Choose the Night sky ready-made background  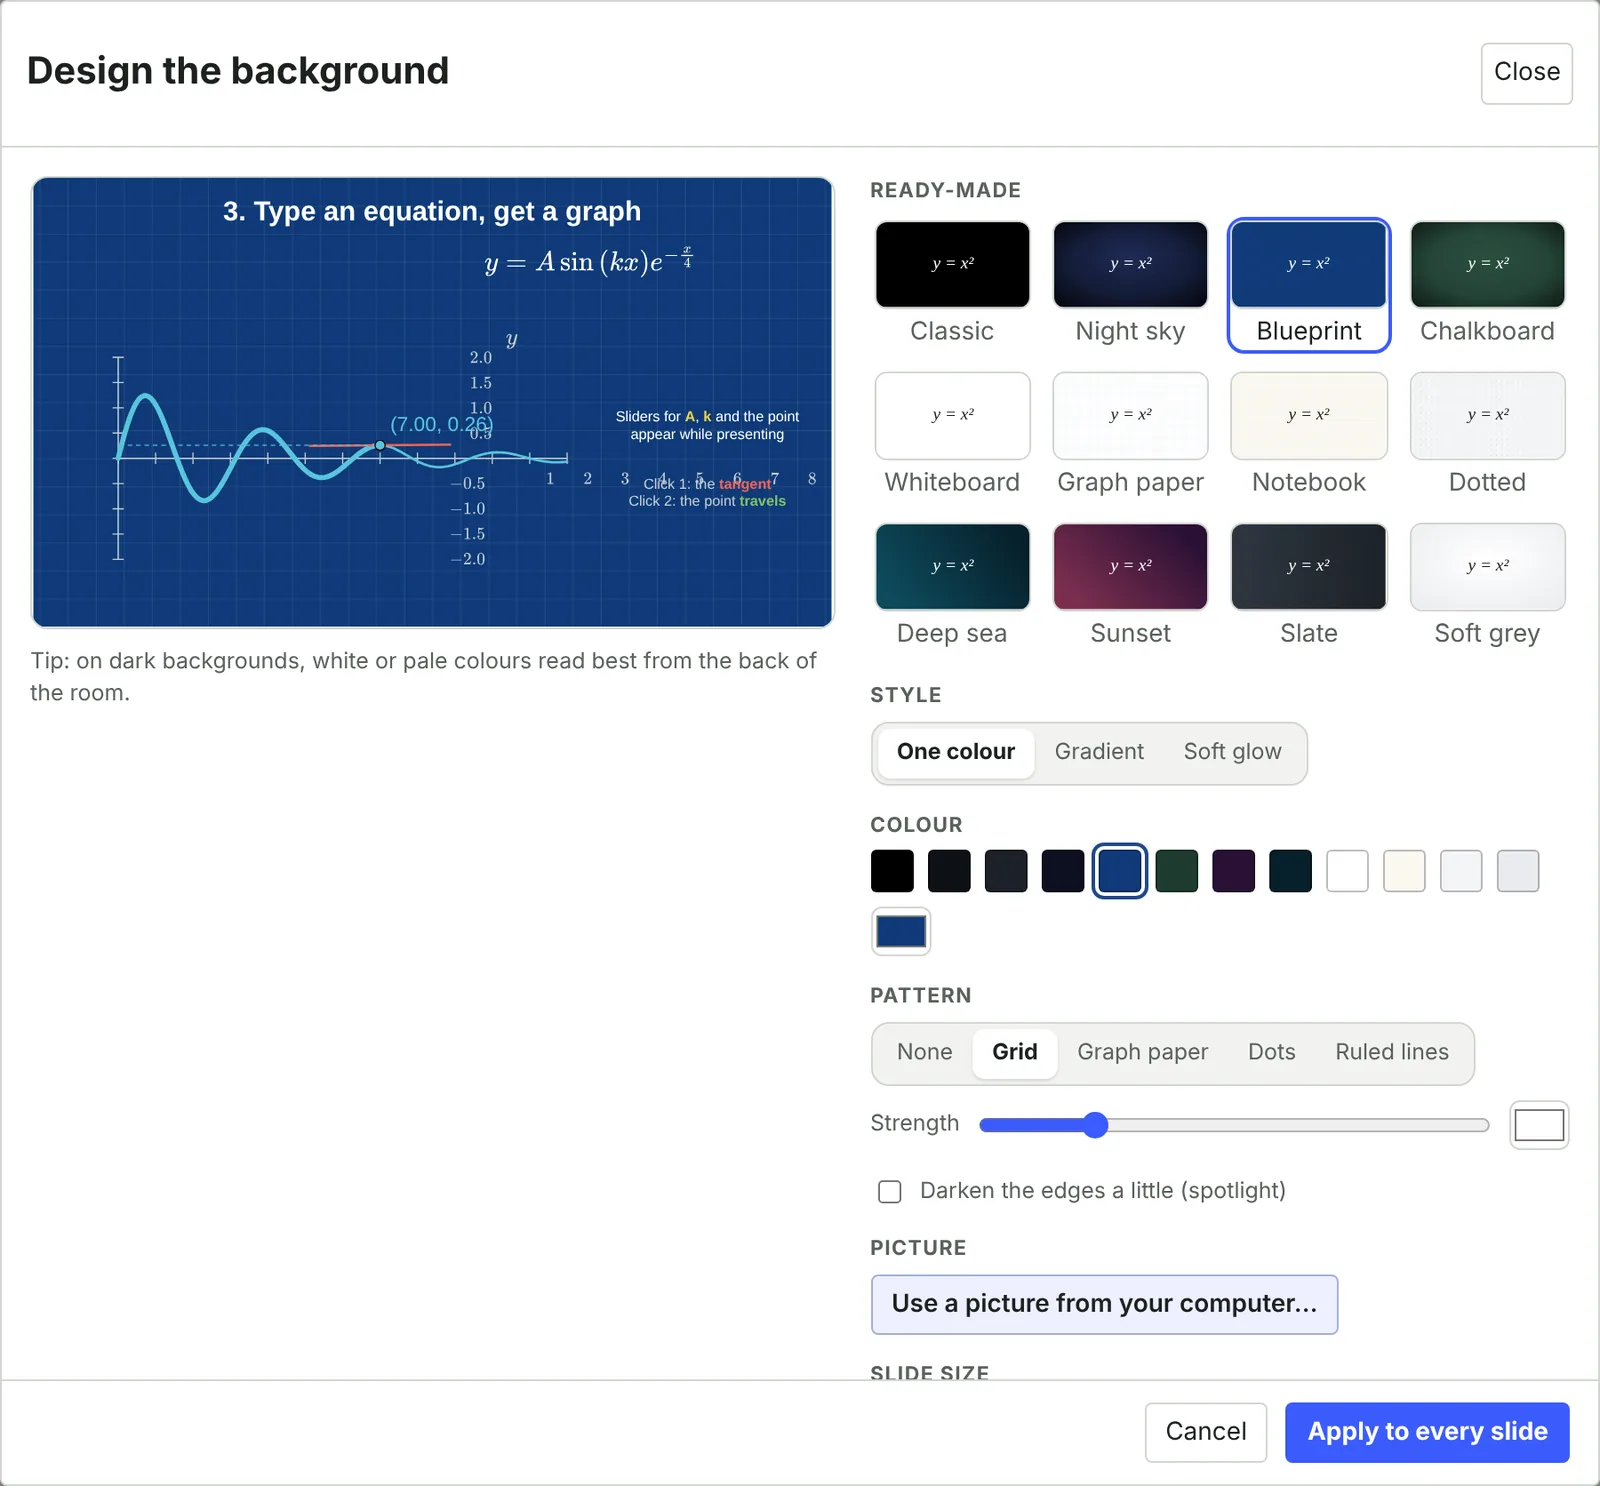click(1130, 285)
